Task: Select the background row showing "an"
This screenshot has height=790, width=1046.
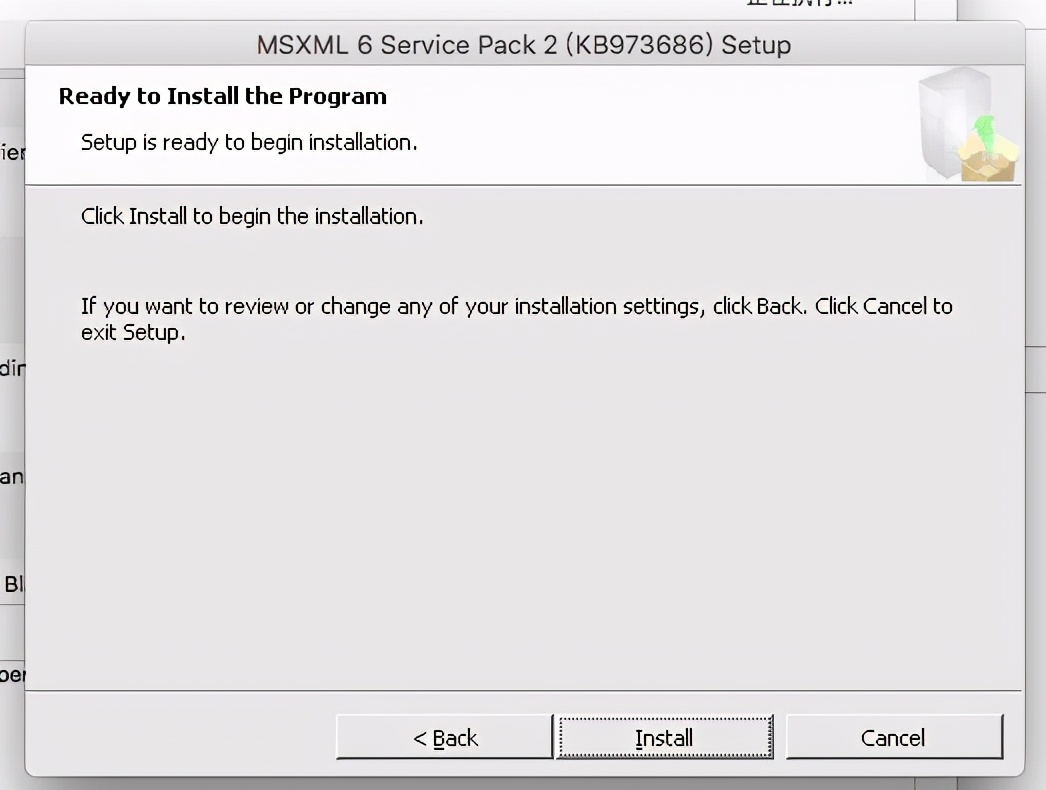Action: tap(11, 476)
